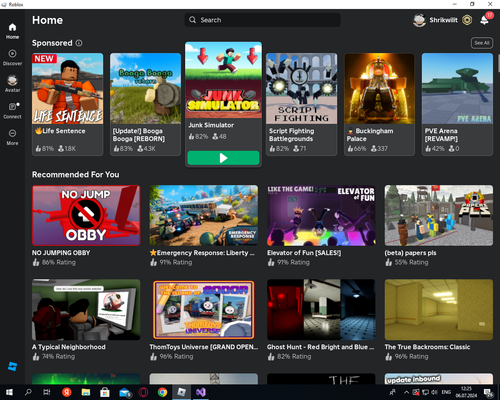Viewport: 500px width, 400px height.
Task: Select the Roblox taskbar icon
Action: [x=182, y=392]
